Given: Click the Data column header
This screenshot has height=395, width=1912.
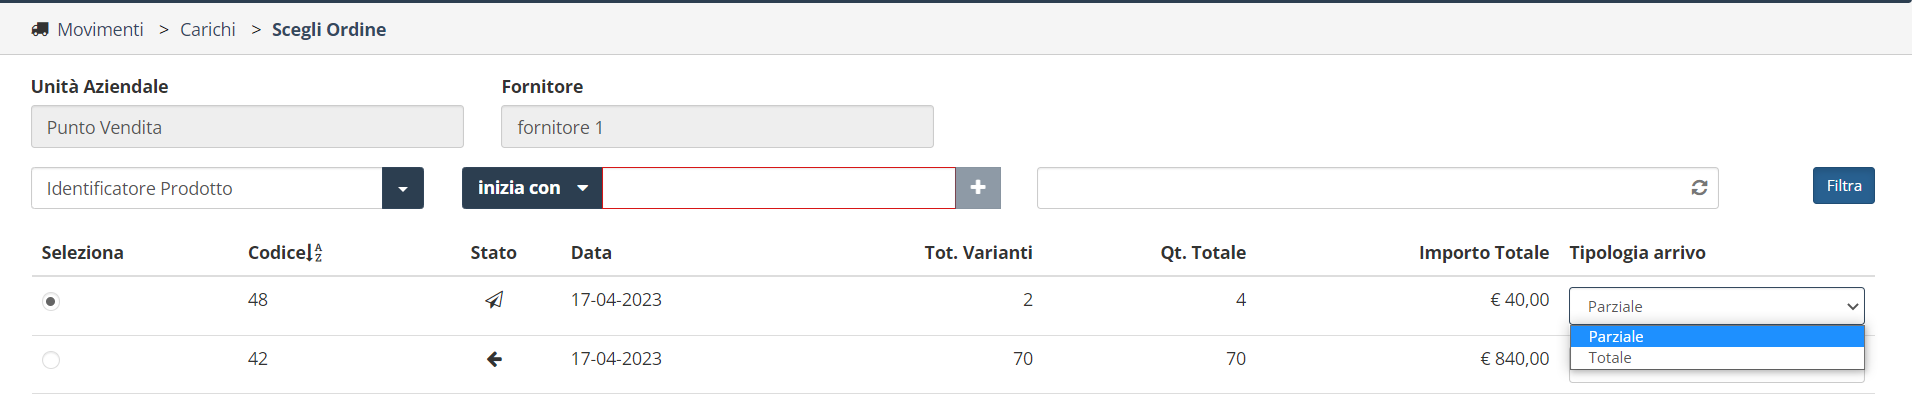Looking at the screenshot, I should click(x=591, y=253).
